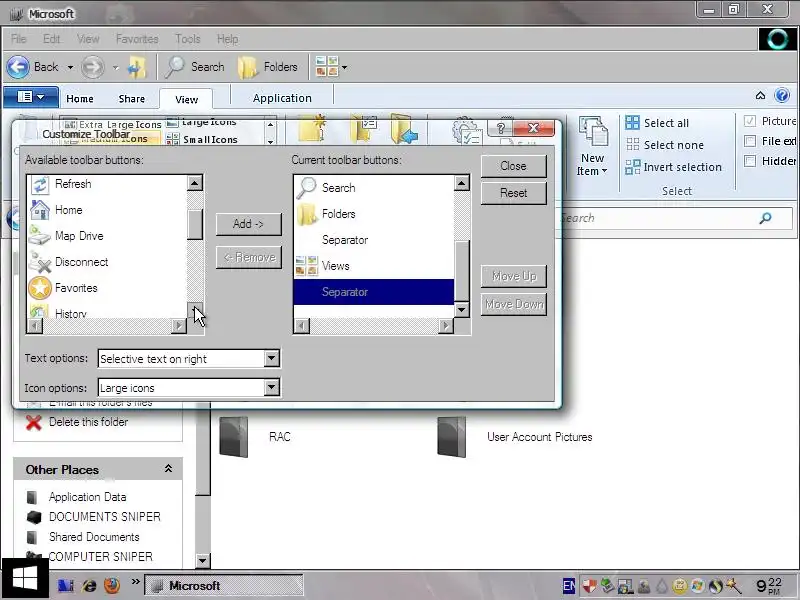Open the blue File menu dropdown in ribbon
800x600 pixels.
point(31,96)
